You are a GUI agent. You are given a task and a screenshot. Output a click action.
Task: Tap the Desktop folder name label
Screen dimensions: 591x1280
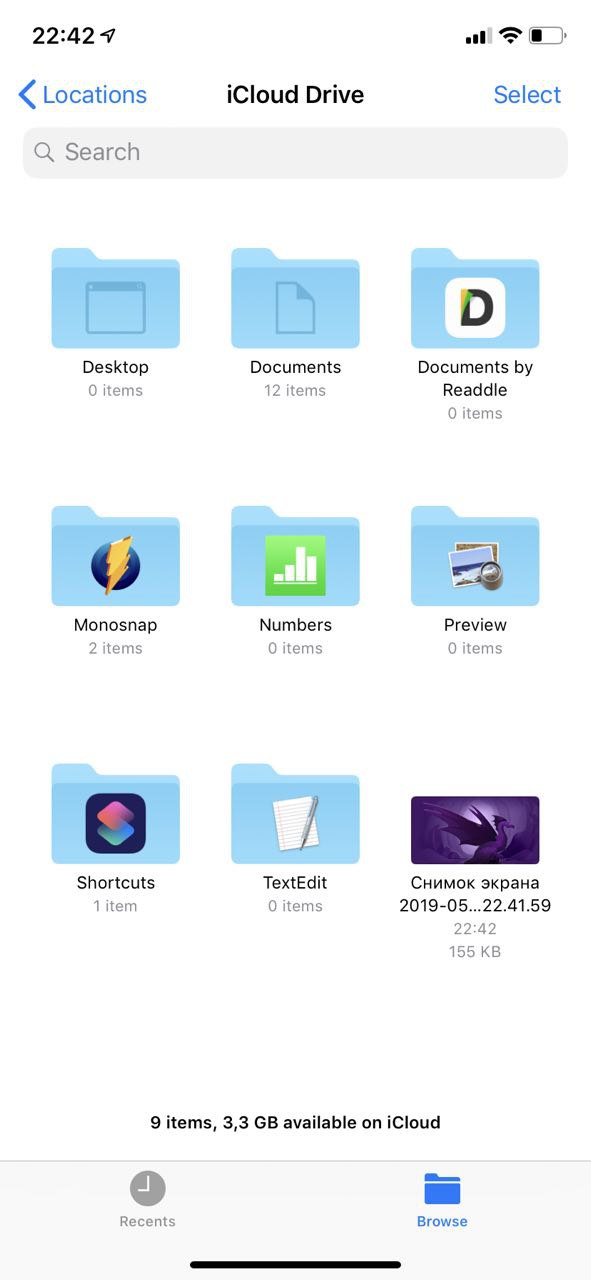115,367
